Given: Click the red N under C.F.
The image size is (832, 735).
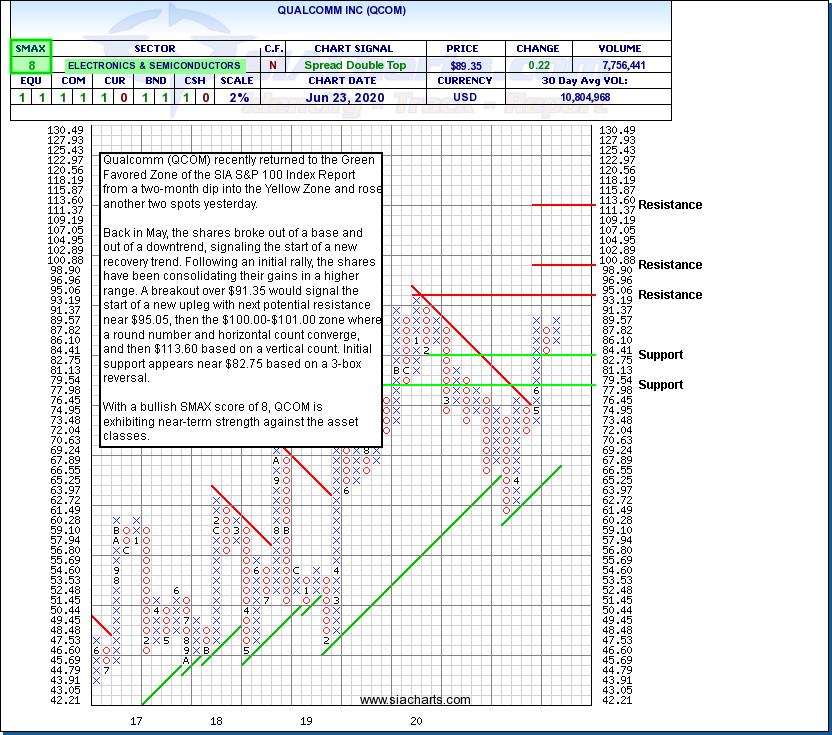Looking at the screenshot, I should click(x=273, y=65).
